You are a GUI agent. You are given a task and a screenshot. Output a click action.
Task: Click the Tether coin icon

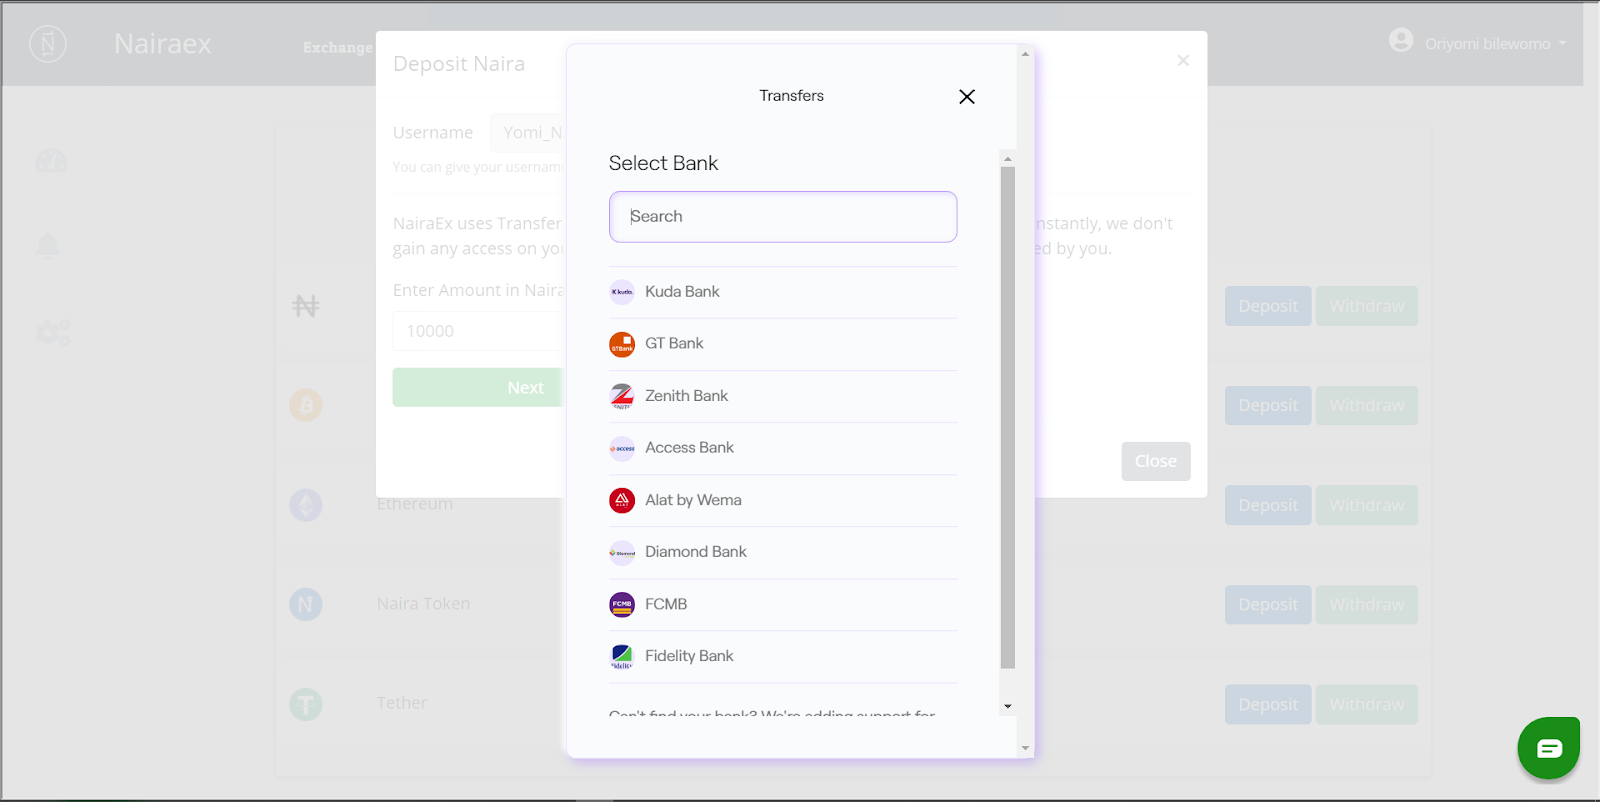click(x=306, y=704)
